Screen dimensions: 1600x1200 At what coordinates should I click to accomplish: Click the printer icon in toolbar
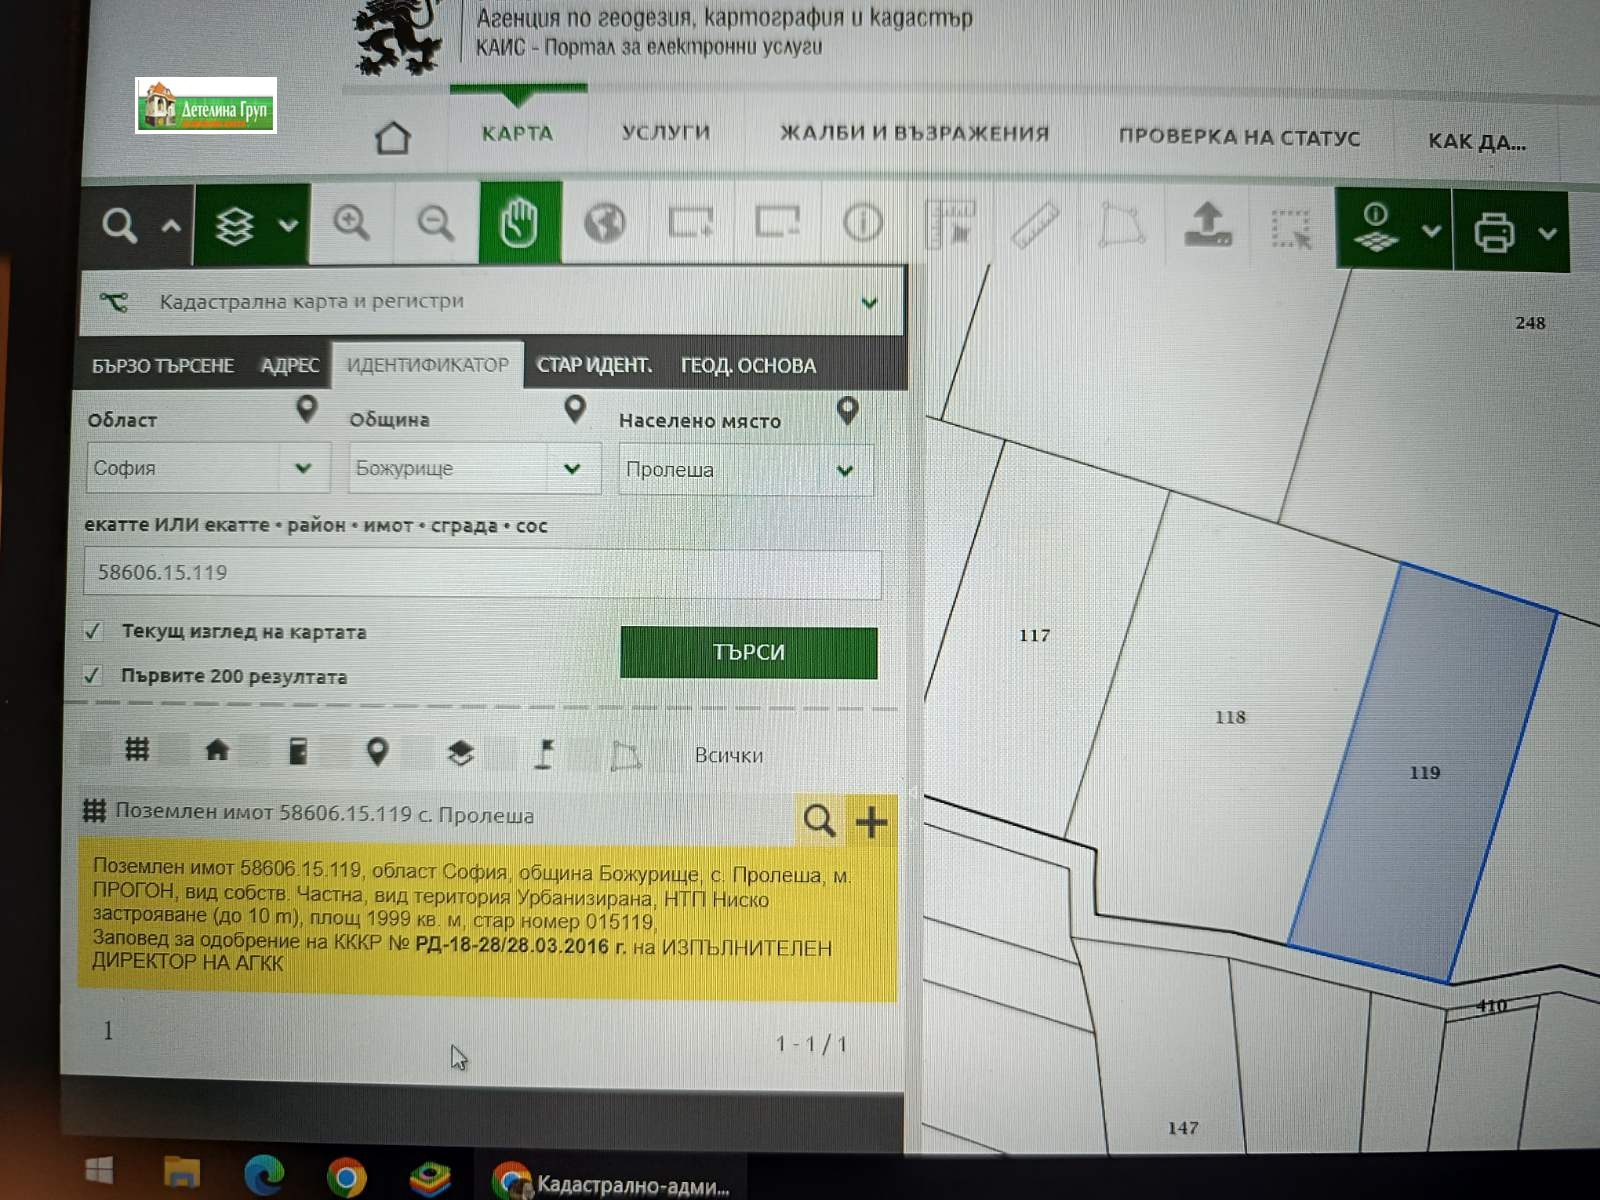click(1494, 232)
